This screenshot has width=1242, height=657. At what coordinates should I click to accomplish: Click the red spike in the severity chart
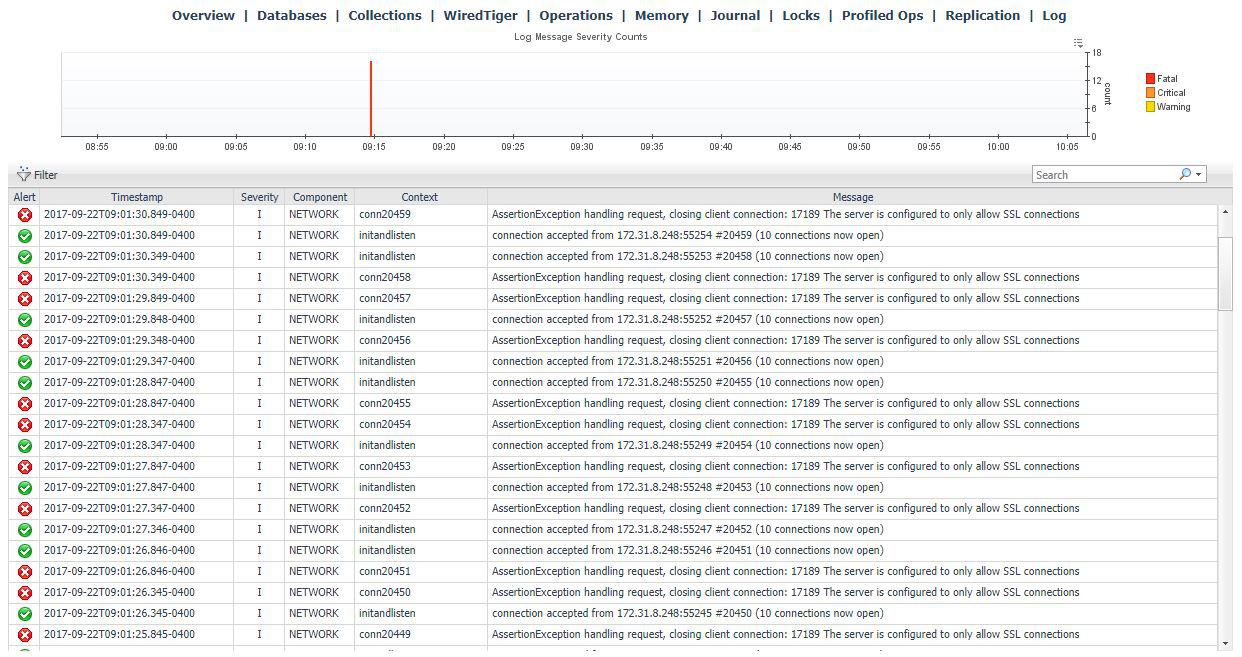pos(371,98)
